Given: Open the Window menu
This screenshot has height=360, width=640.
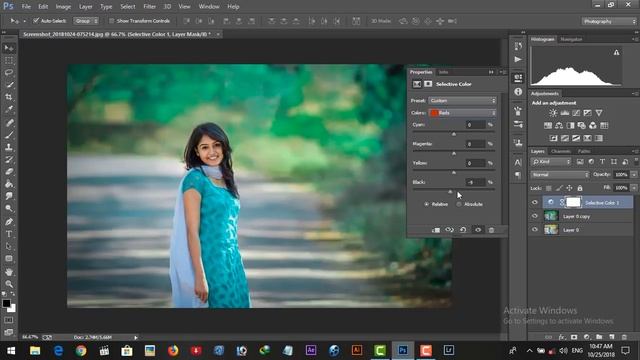Looking at the screenshot, I should 209,7.
